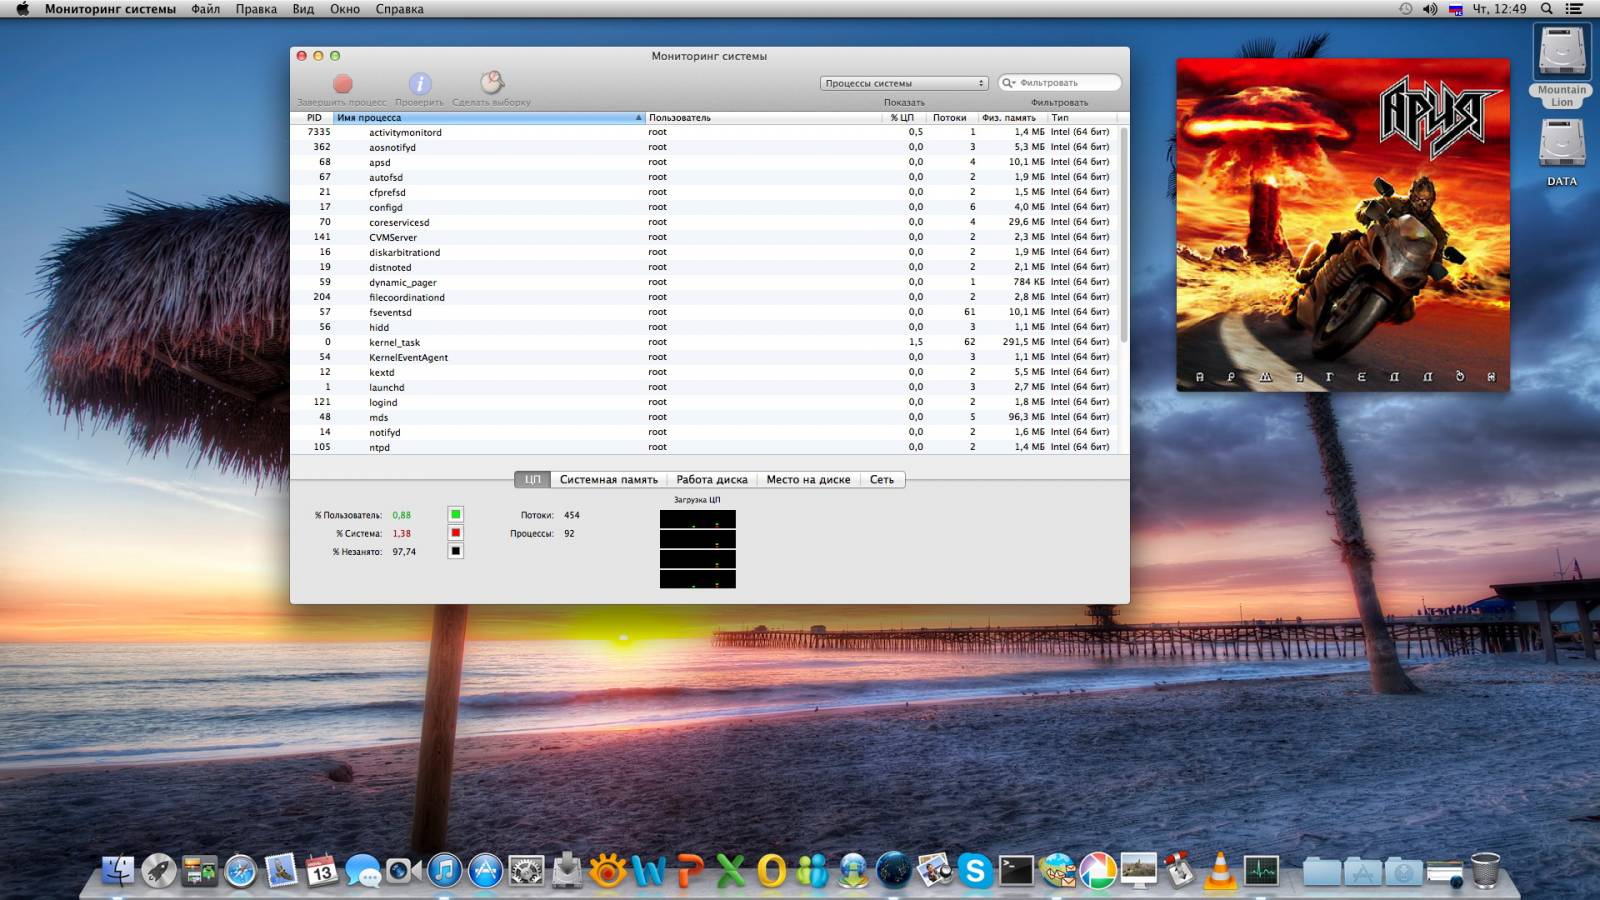The width and height of the screenshot is (1600, 900).
Task: Click the Фильтровать search field
Action: (1060, 83)
